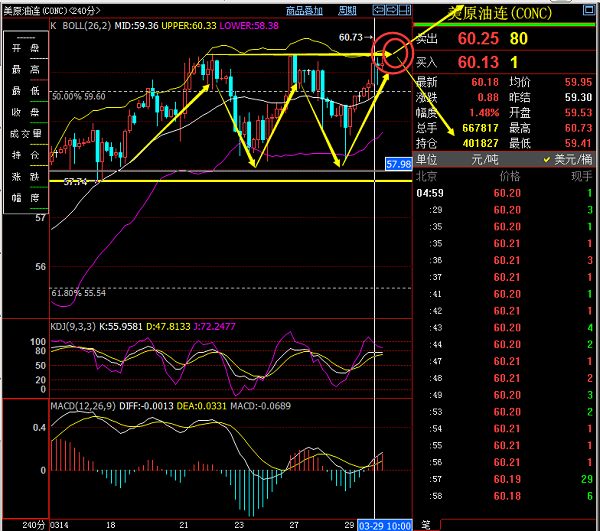Image resolution: width=600 pixels, height=531 pixels.
Task: Click the 美原油连(CONC)<240分> chart title
Action: pos(52,11)
